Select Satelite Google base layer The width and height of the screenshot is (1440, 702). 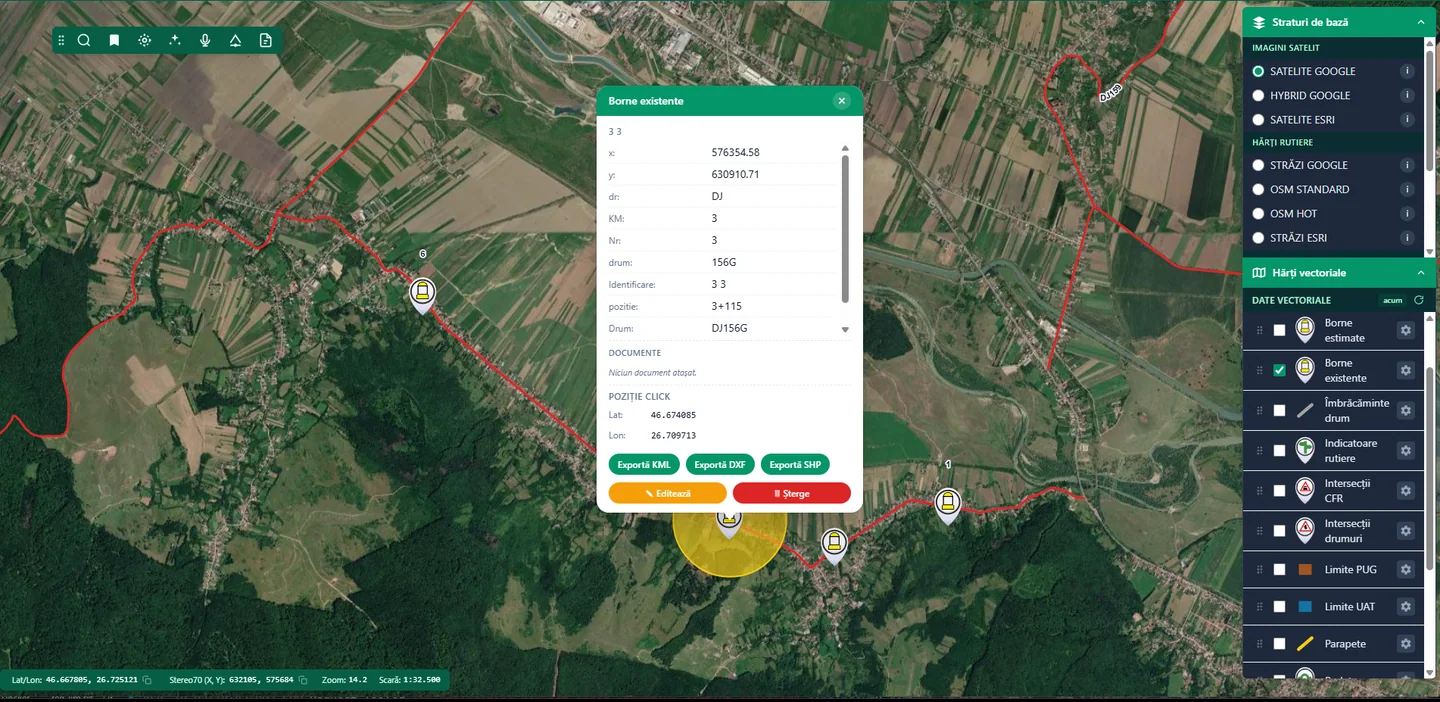[x=1258, y=71]
